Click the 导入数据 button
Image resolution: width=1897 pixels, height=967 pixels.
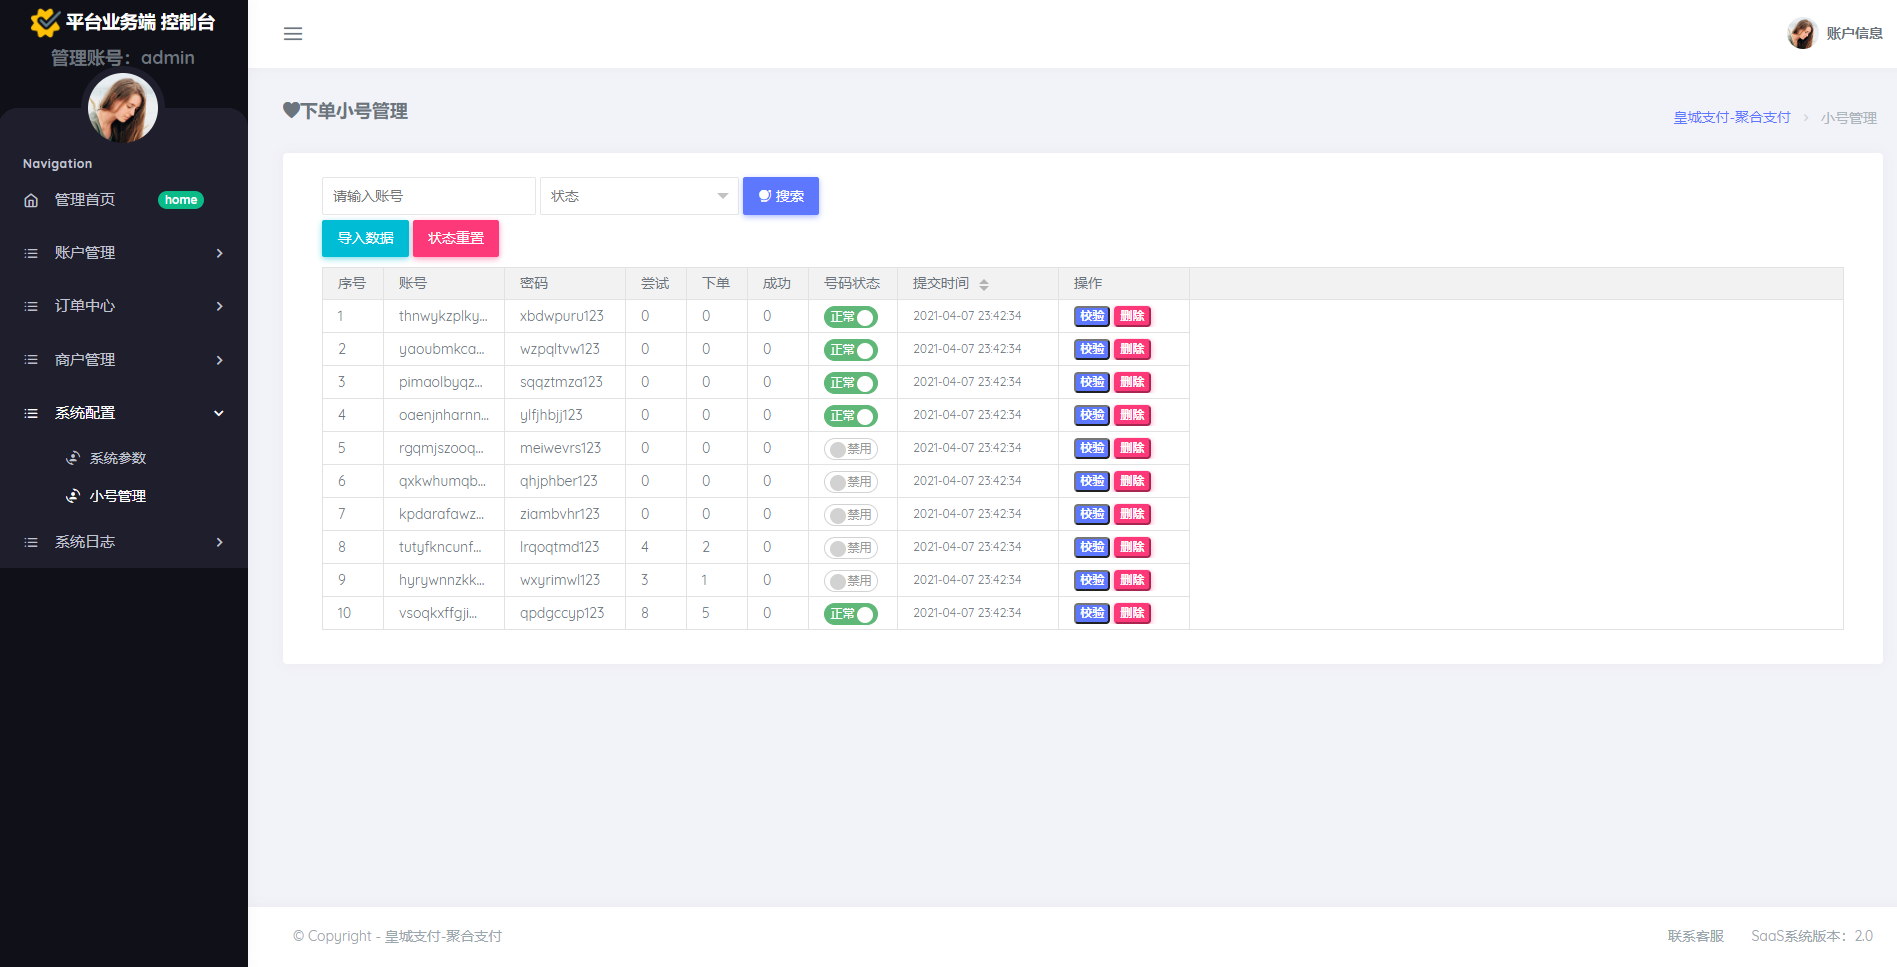(x=365, y=238)
